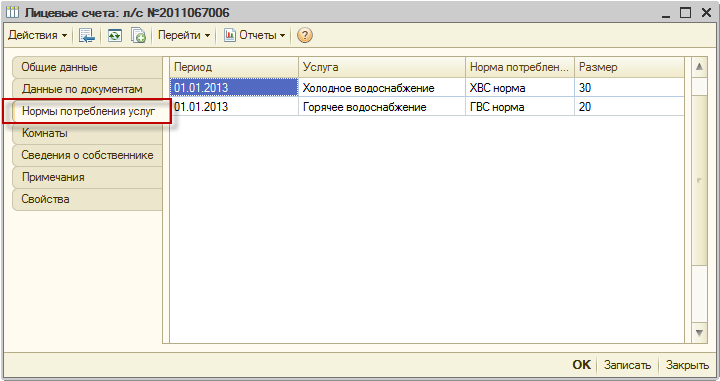Screen dimensions: 720x381
Task: Maximize the Лицевые счета window
Action: (685, 13)
